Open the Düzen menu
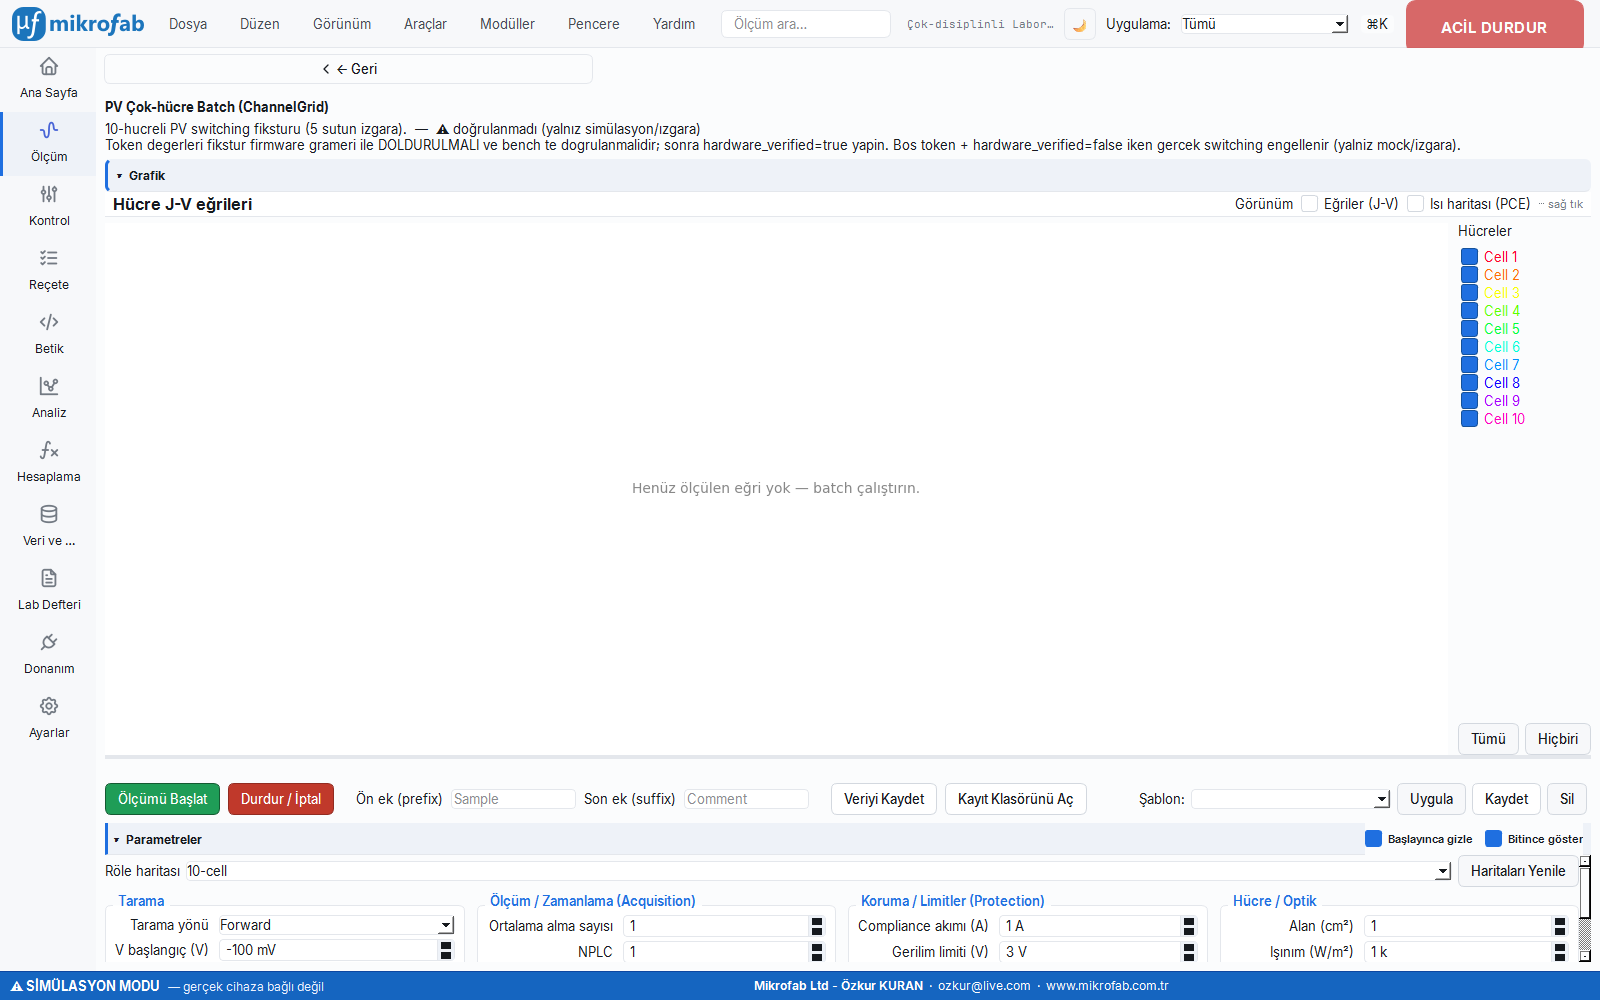Viewport: 1600px width, 1000px height. 260,24
